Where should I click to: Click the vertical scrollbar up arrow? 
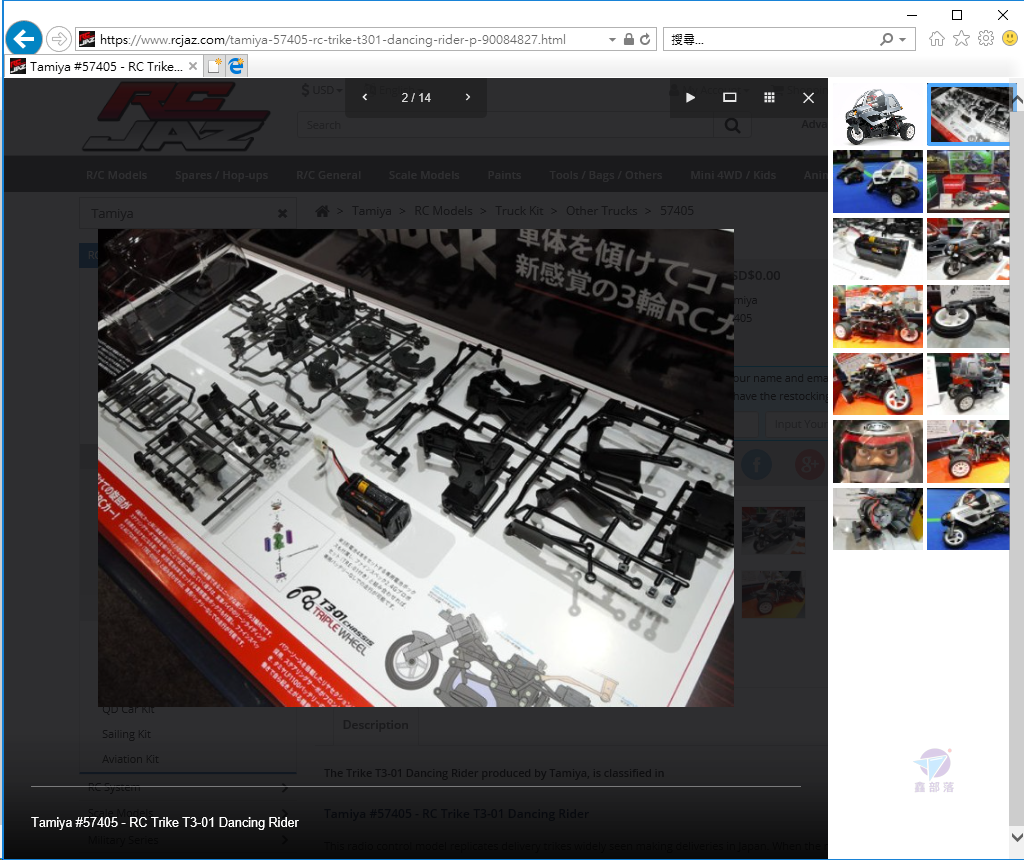point(1017,100)
